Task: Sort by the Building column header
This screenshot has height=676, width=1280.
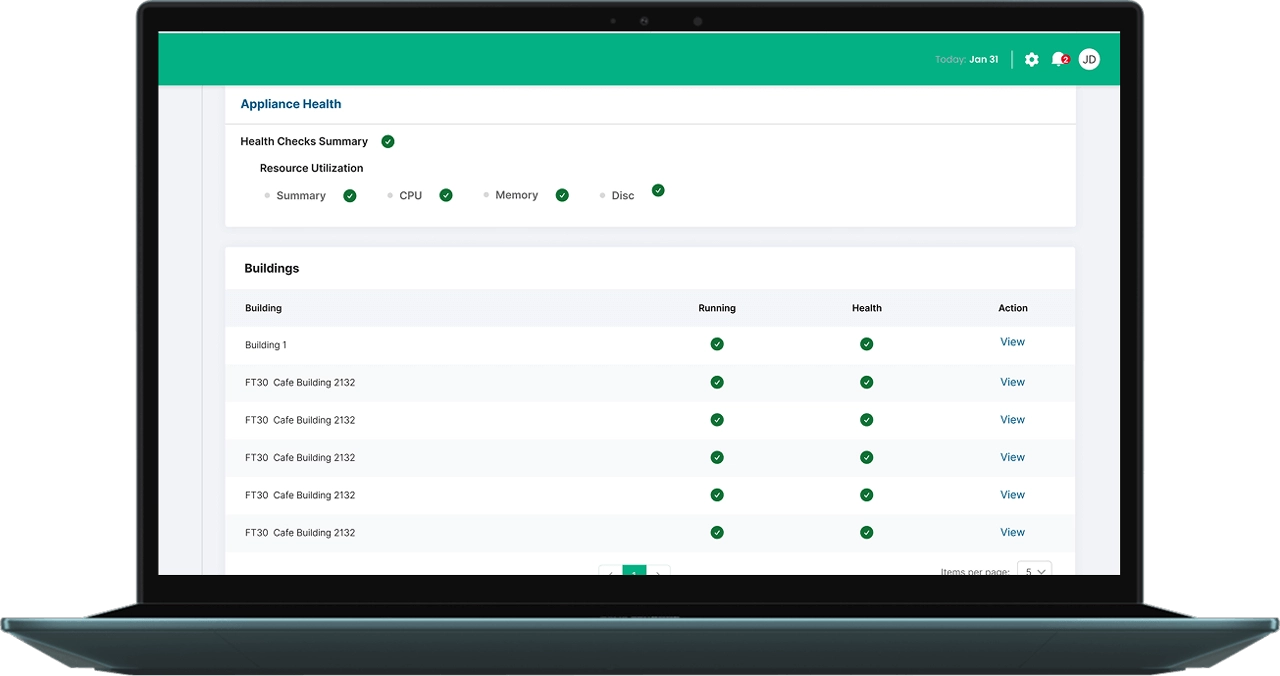Action: 264,308
